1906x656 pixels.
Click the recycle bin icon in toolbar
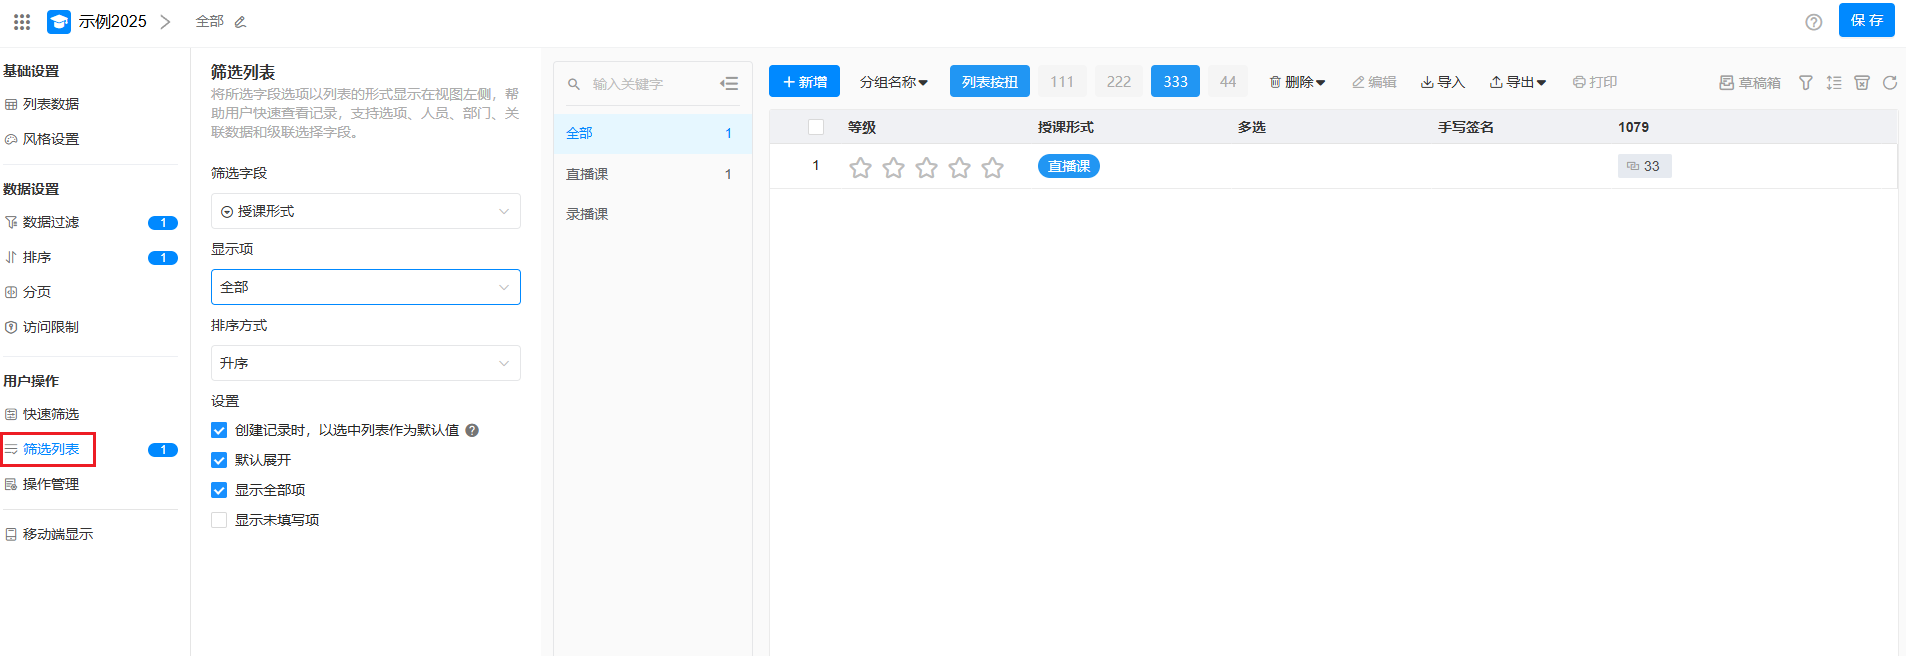coord(1861,83)
